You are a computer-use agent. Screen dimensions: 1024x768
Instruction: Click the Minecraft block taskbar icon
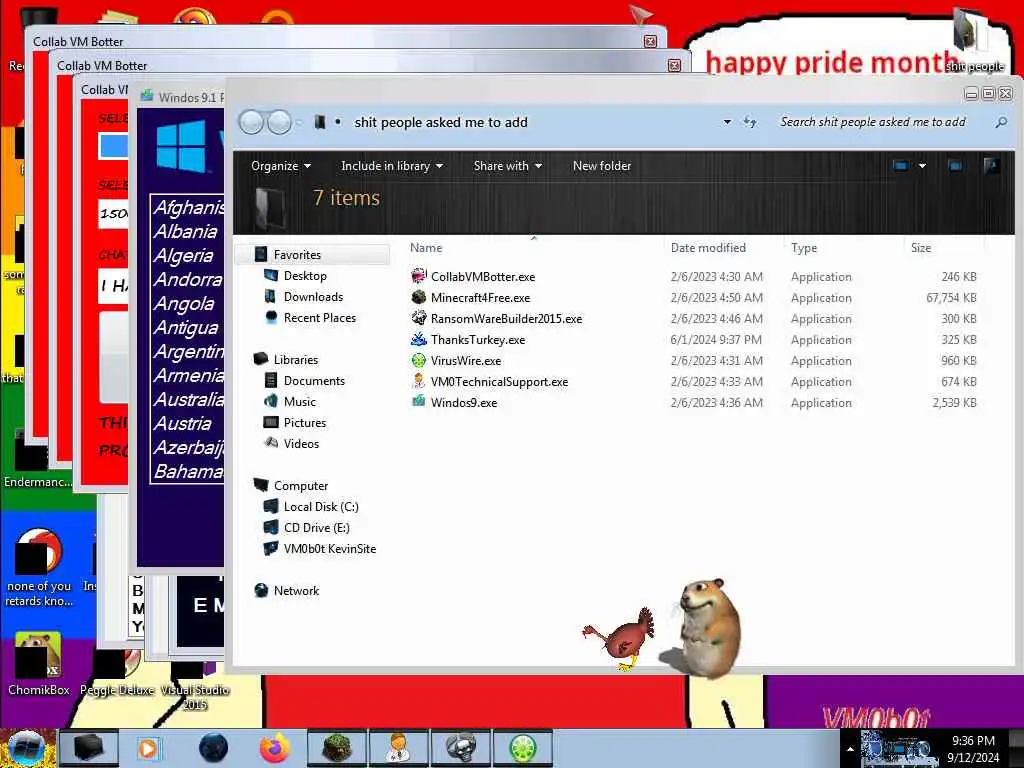(337, 748)
